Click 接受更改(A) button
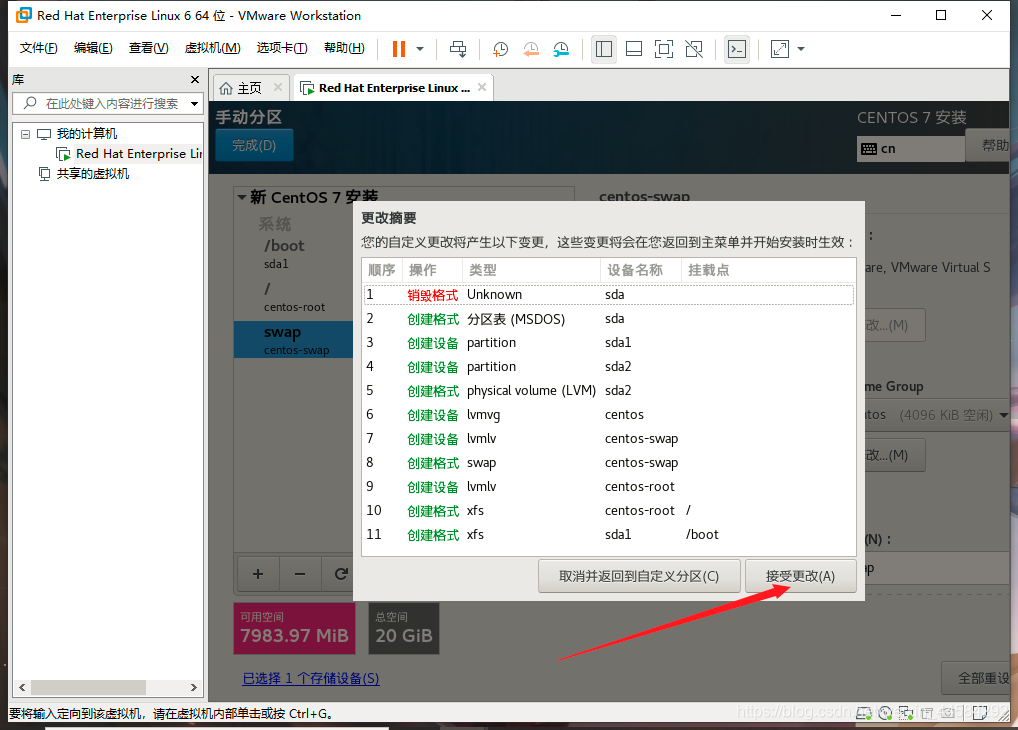 [x=801, y=576]
